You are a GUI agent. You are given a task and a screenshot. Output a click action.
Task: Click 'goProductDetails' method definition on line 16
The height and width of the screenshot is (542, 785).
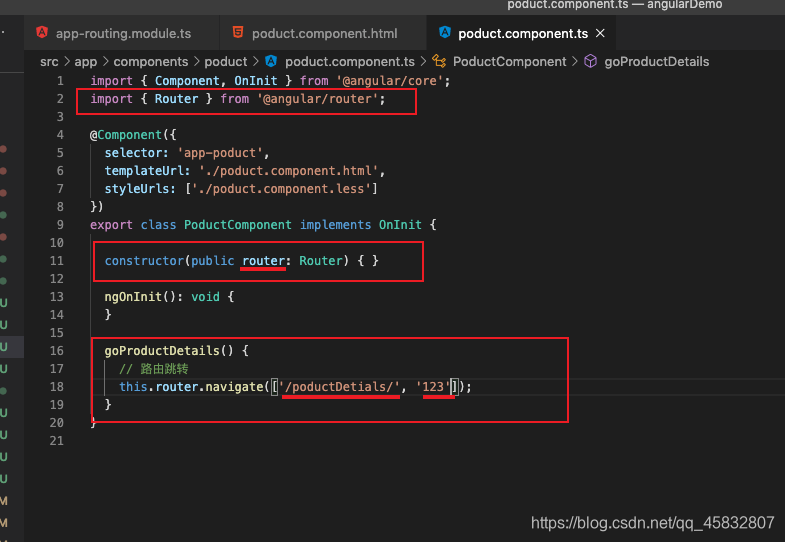click(162, 351)
